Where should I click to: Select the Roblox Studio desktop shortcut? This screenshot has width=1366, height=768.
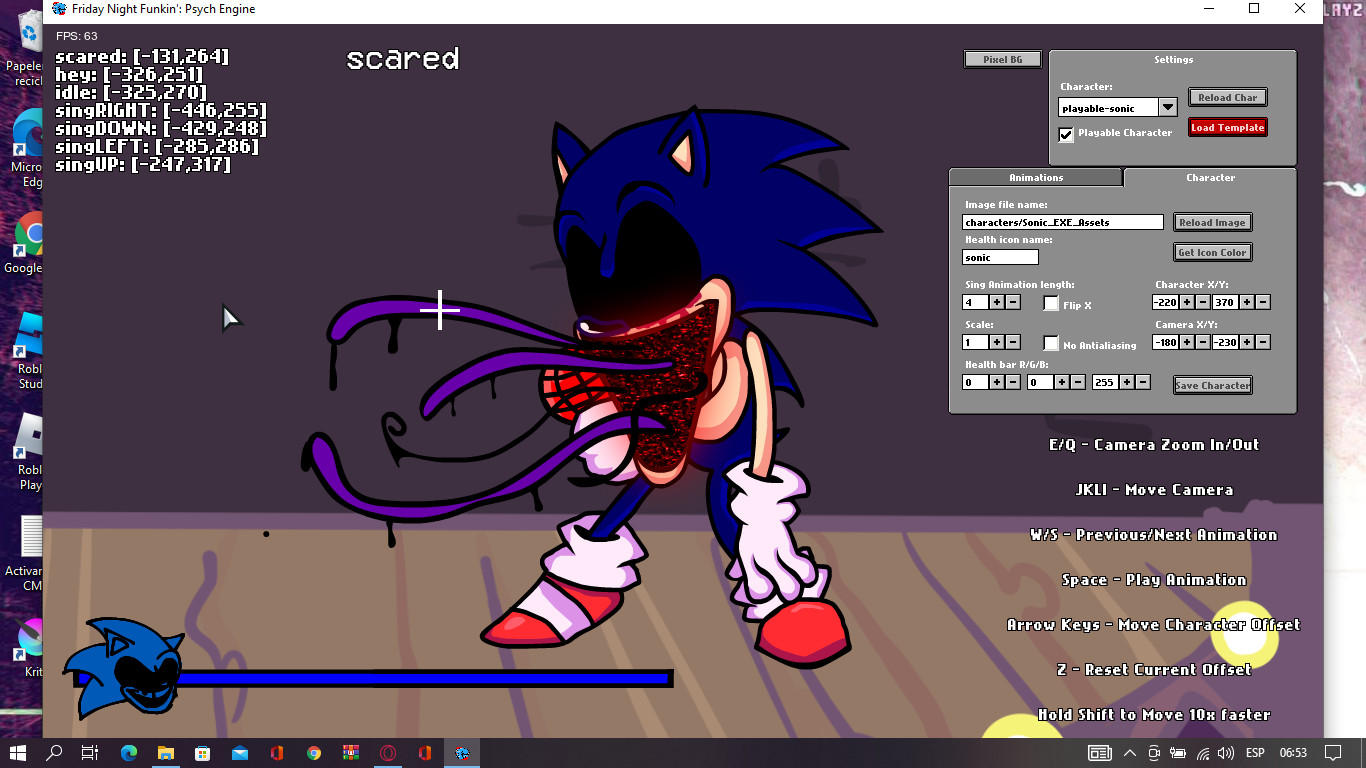[x=29, y=350]
